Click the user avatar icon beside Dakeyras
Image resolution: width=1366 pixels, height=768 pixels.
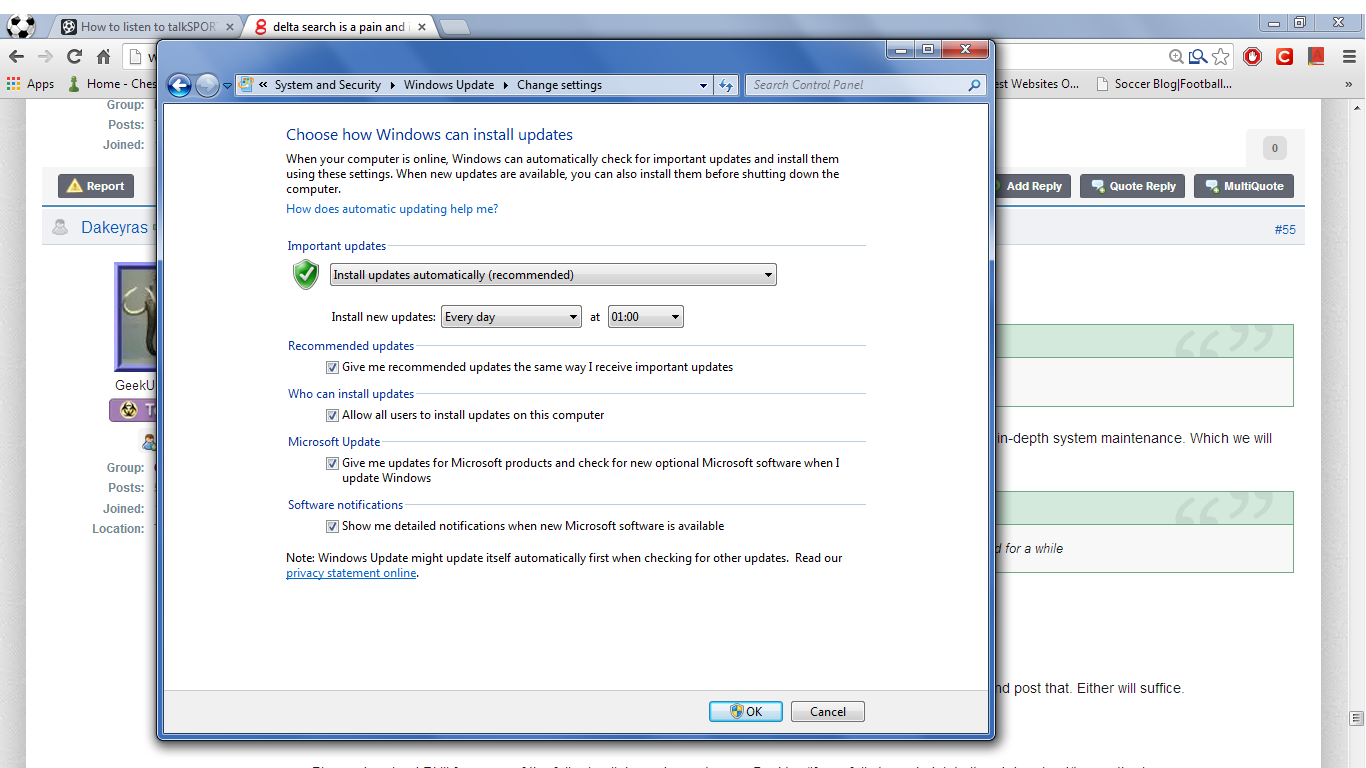pyautogui.click(x=61, y=228)
